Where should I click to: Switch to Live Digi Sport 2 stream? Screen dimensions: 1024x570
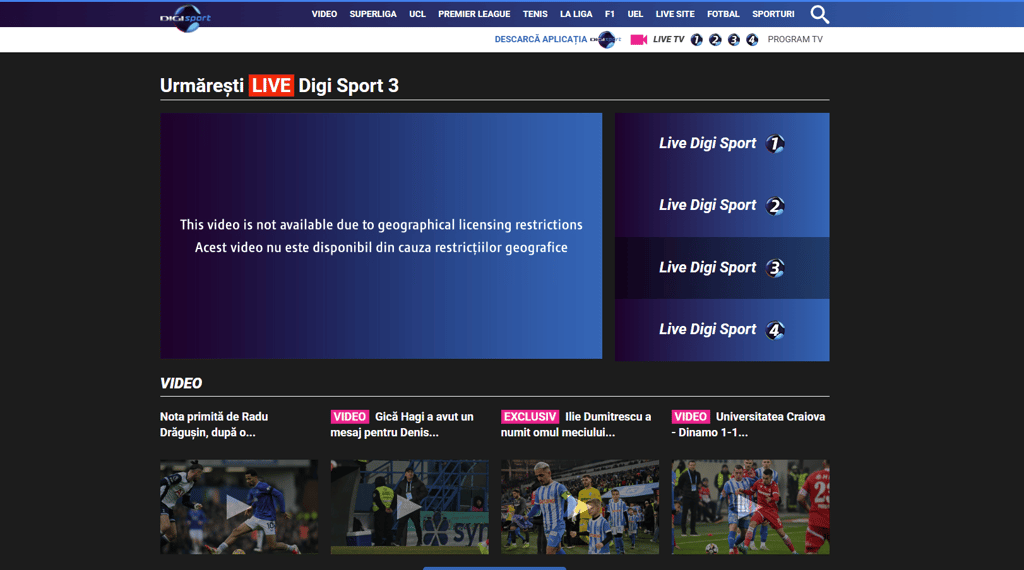[722, 206]
